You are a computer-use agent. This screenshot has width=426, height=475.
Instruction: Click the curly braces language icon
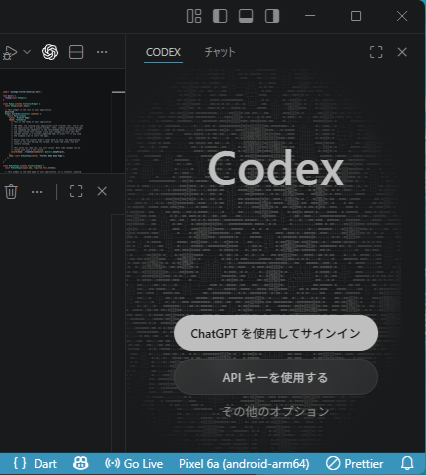[20, 463]
